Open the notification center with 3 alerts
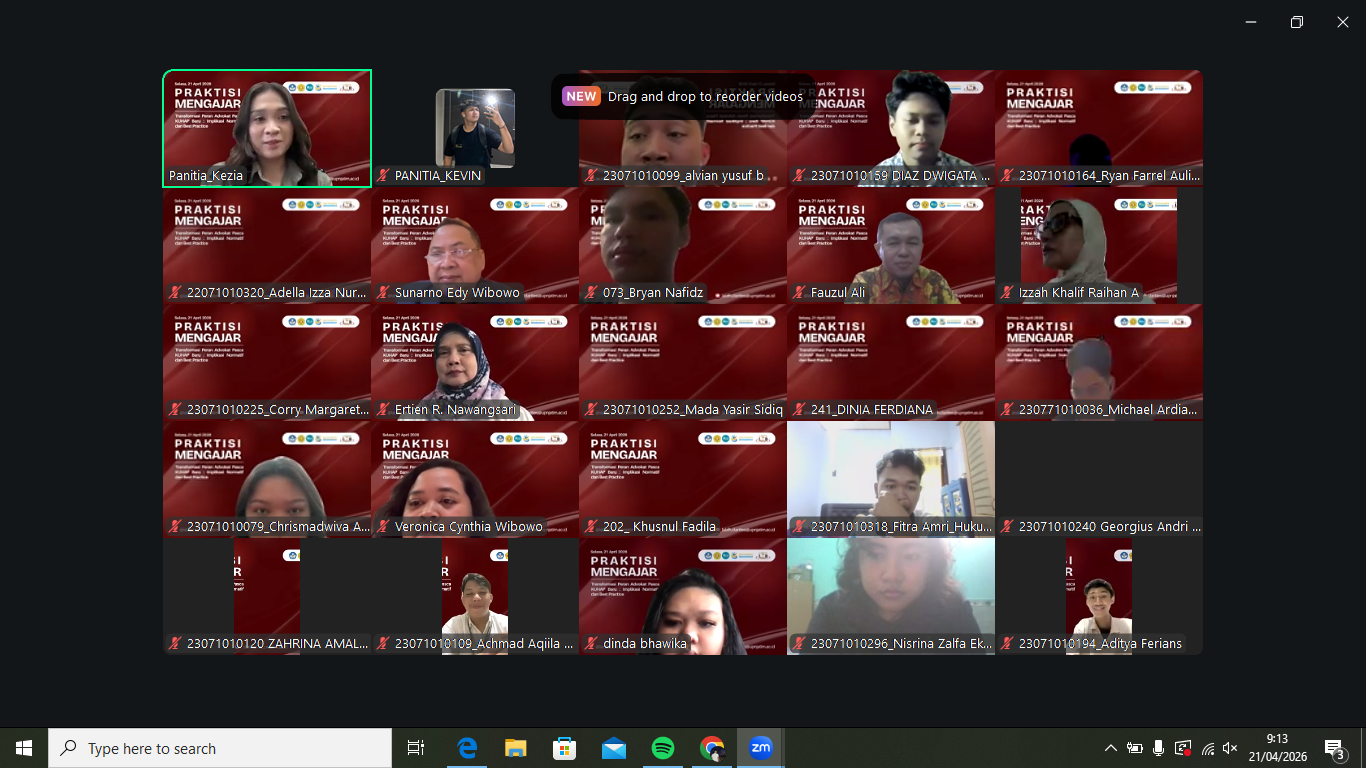This screenshot has height=768, width=1366. click(x=1334, y=748)
